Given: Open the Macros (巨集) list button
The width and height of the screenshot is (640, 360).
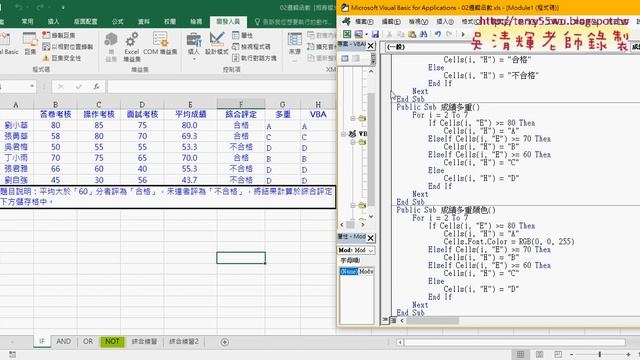Looking at the screenshot, I should (x=30, y=44).
